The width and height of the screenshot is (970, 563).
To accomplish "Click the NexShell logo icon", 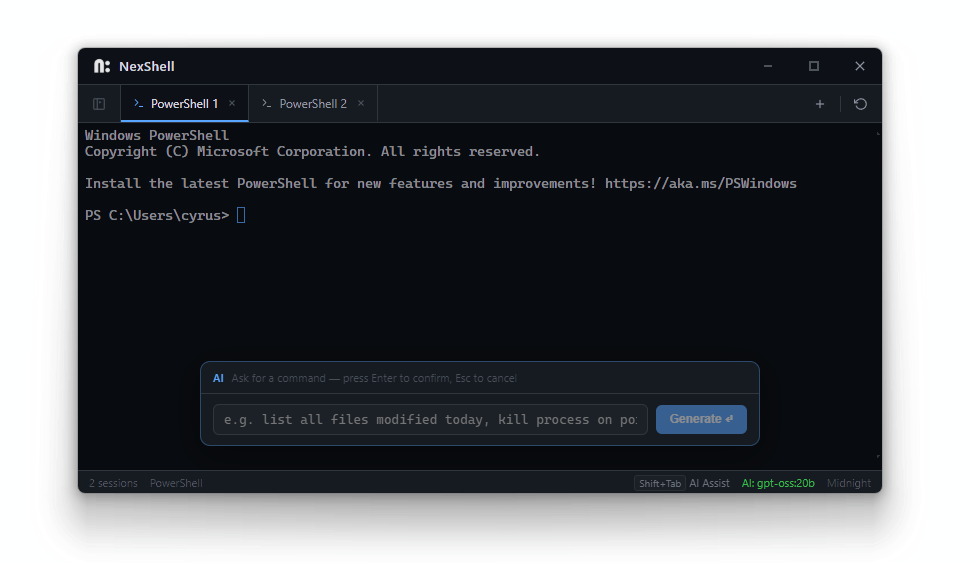I will coord(102,66).
